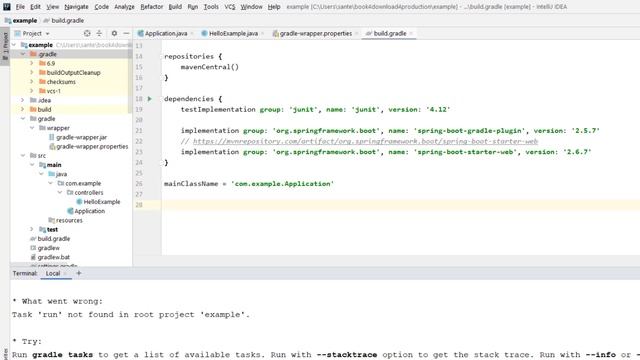Open Application class from tree
The width and height of the screenshot is (640, 360).
(x=86, y=211)
